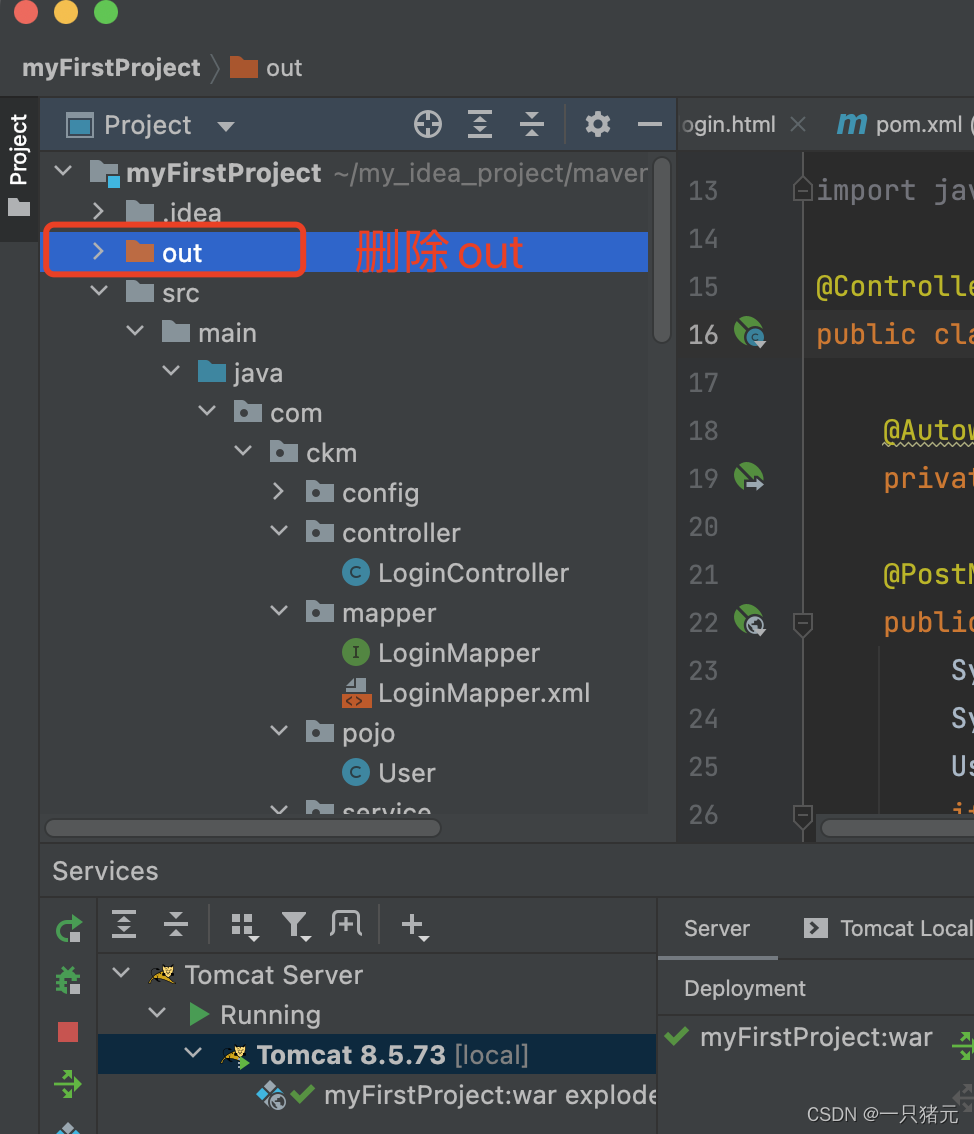Collapse the pojo package arrow
Viewport: 974px width, 1134px height.
pyautogui.click(x=280, y=731)
